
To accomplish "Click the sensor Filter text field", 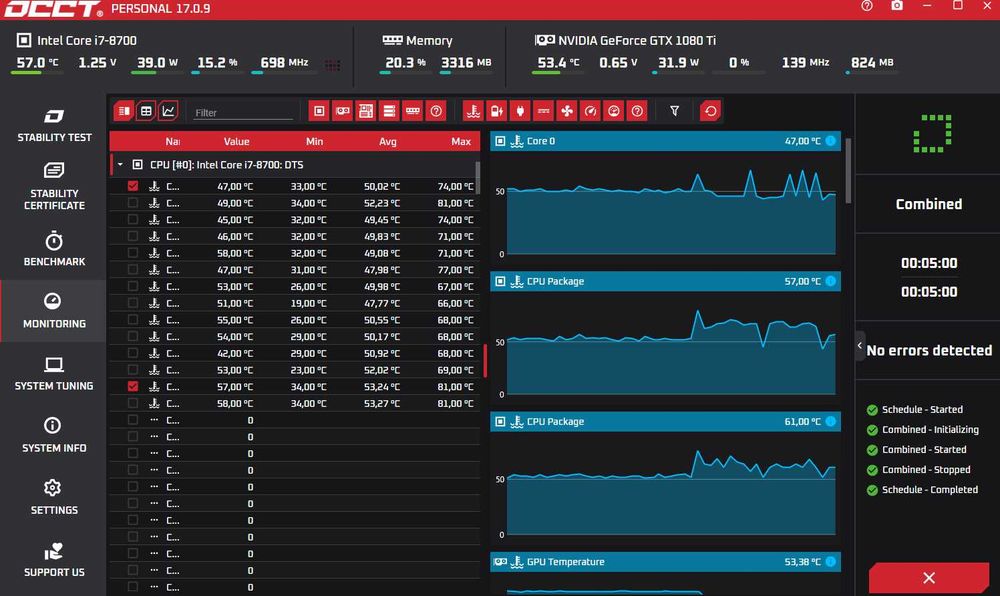I will (x=243, y=112).
